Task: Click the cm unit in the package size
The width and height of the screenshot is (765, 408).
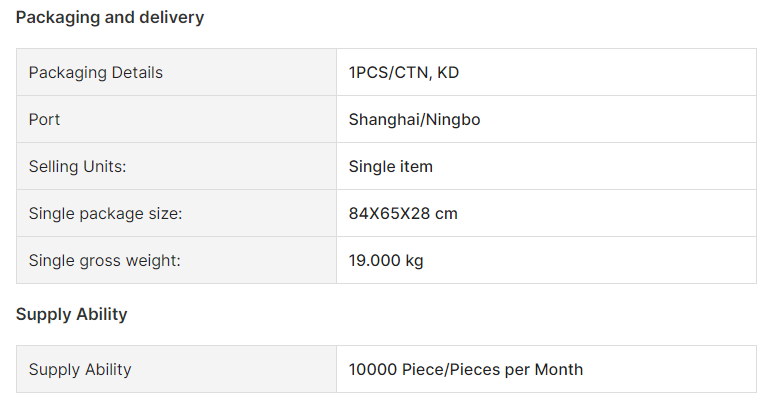Action: (x=446, y=214)
